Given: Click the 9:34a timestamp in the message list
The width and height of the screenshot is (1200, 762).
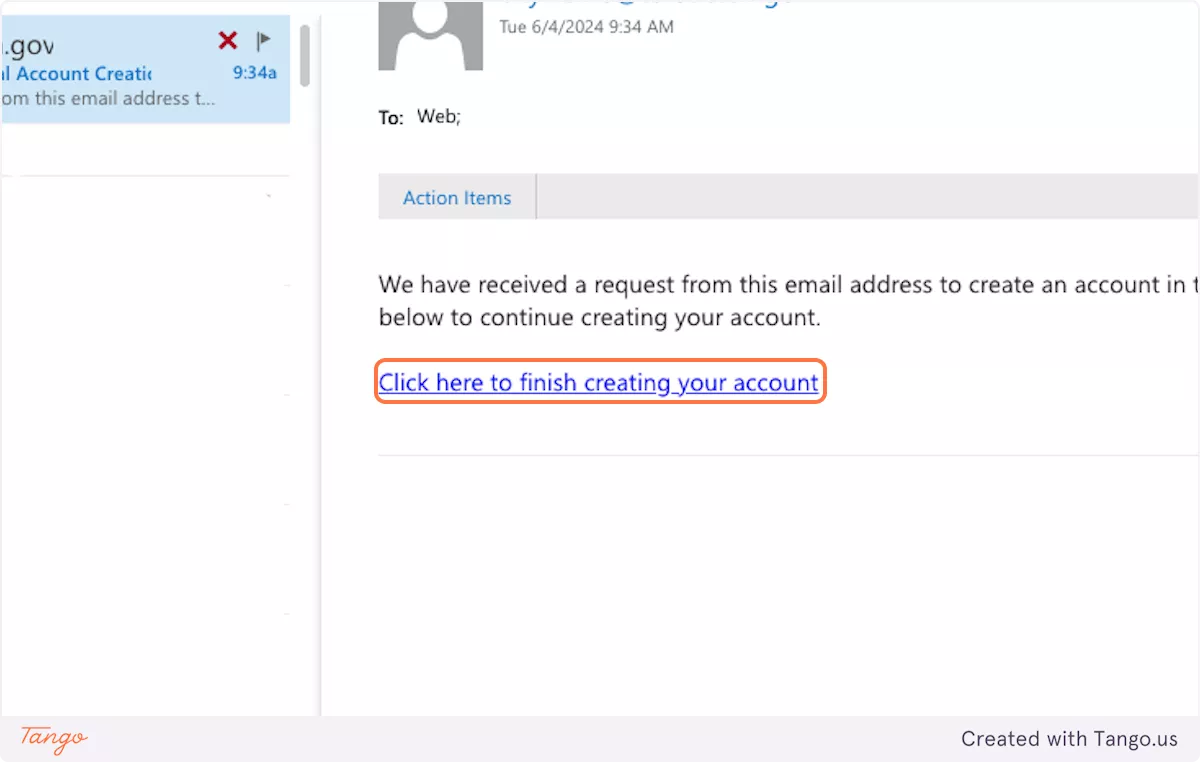Looking at the screenshot, I should point(254,73).
